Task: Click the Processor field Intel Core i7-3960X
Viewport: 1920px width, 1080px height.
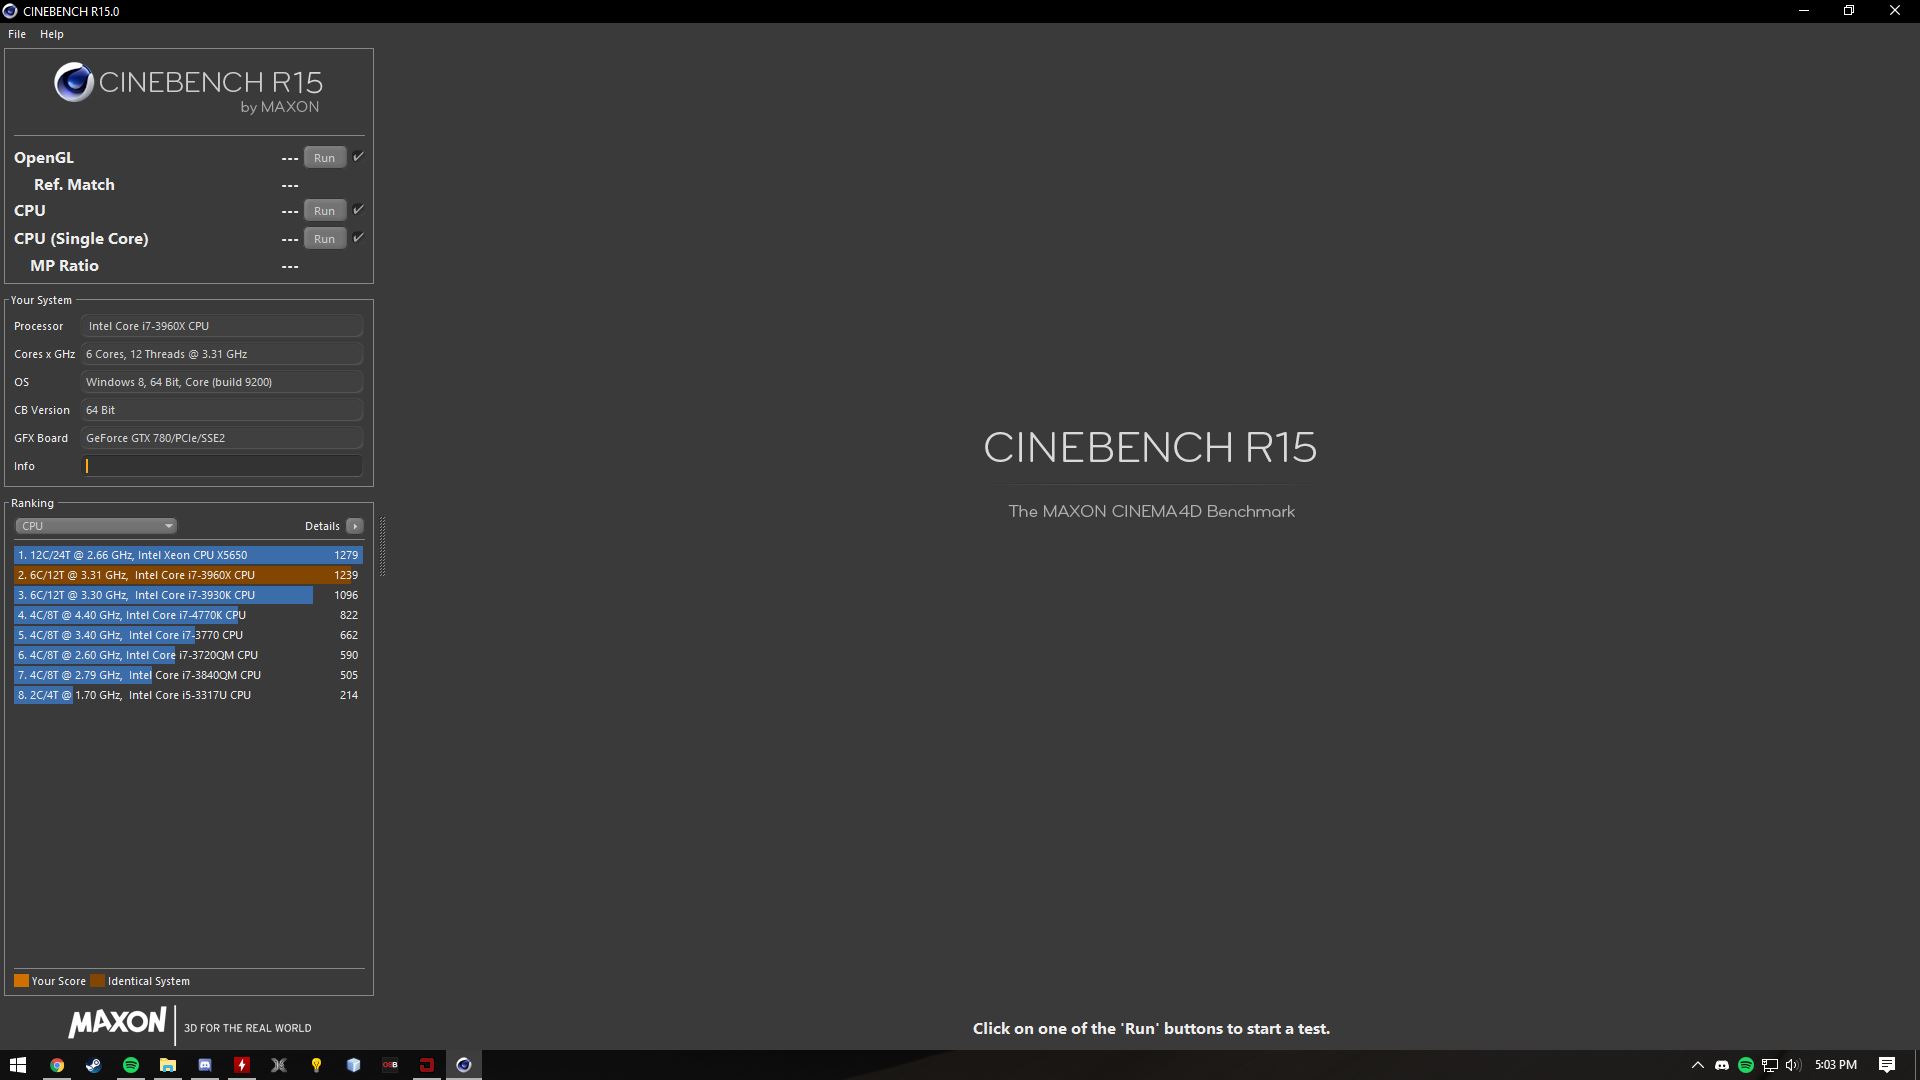Action: pyautogui.click(x=222, y=326)
